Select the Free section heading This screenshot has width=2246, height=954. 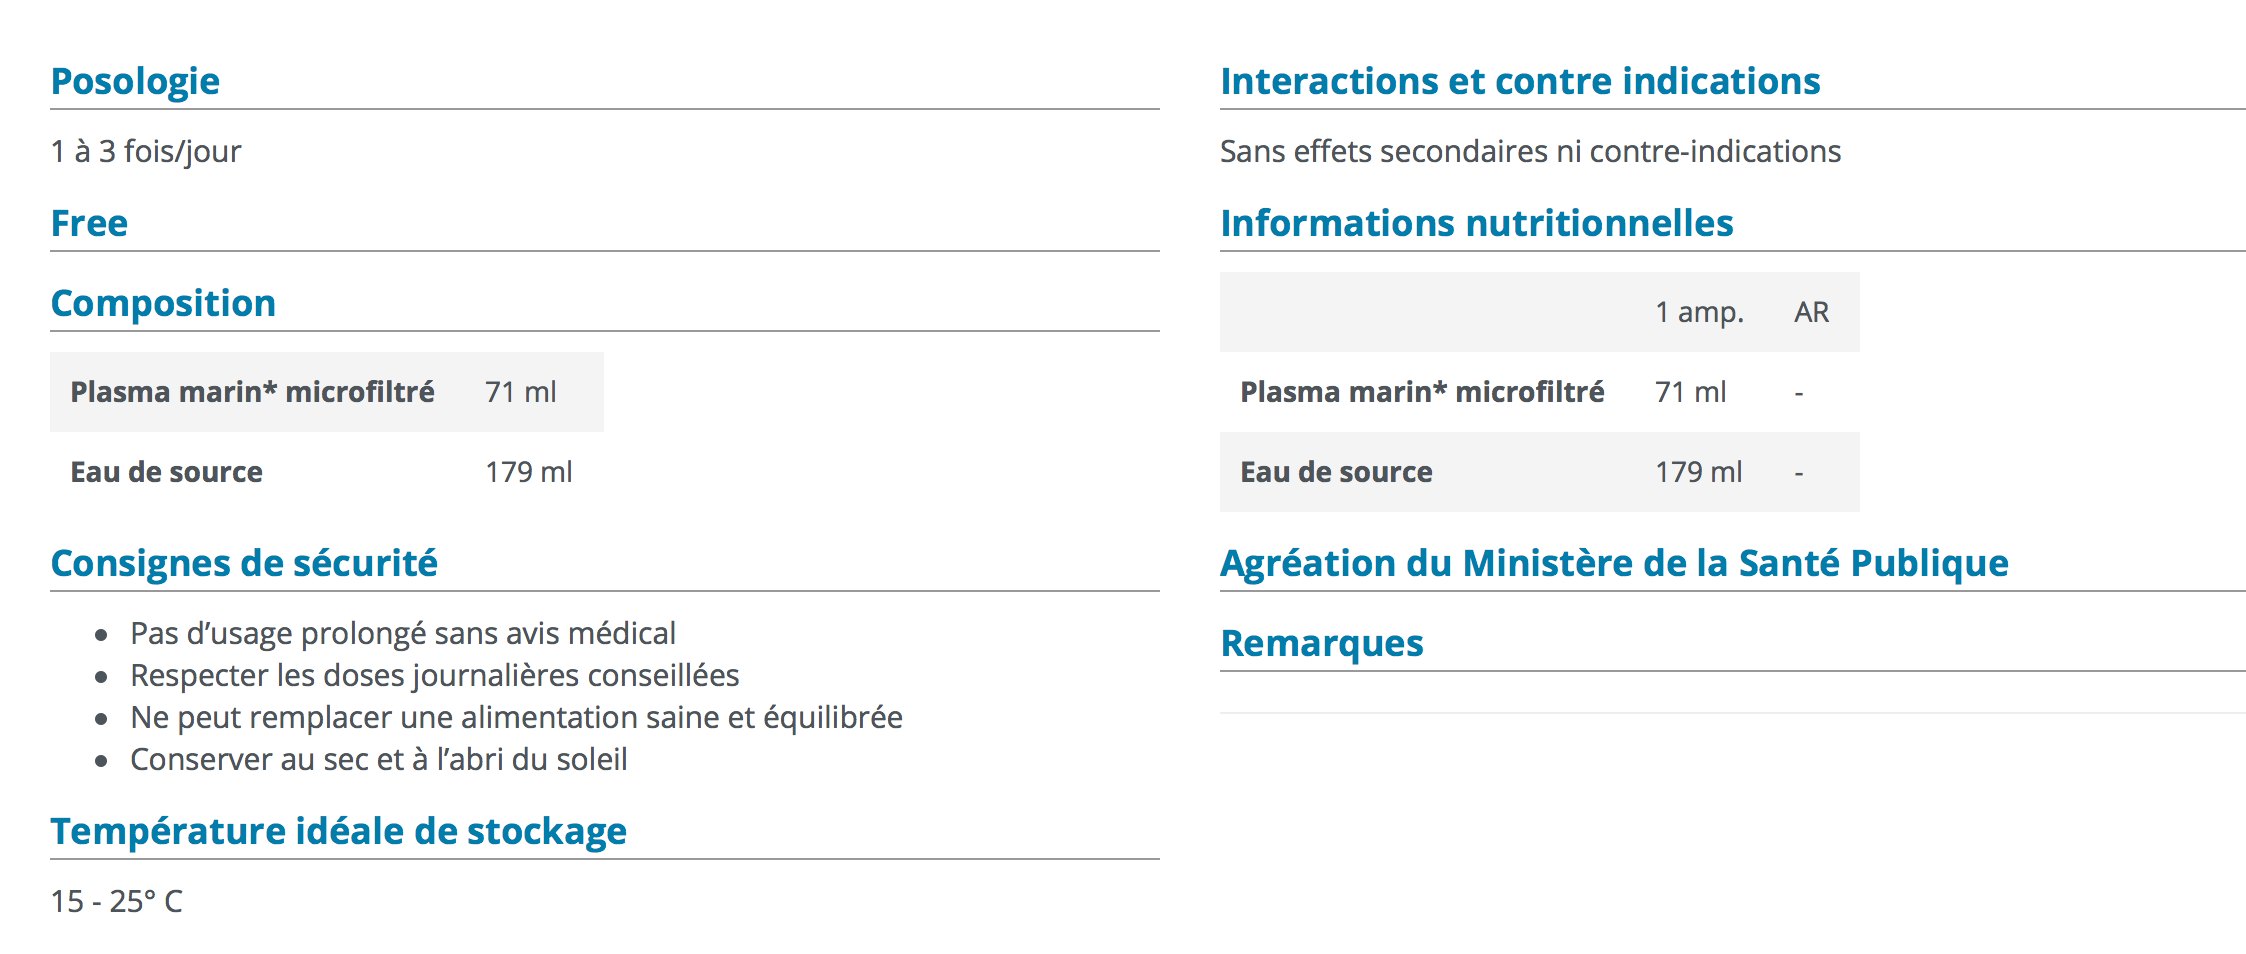pos(89,223)
